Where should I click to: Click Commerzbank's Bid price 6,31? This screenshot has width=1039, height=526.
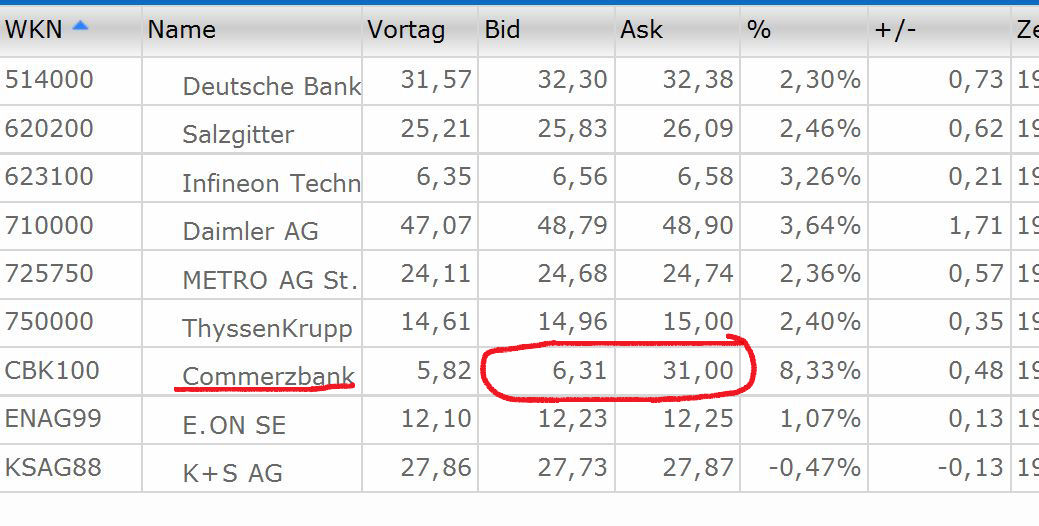pos(580,370)
